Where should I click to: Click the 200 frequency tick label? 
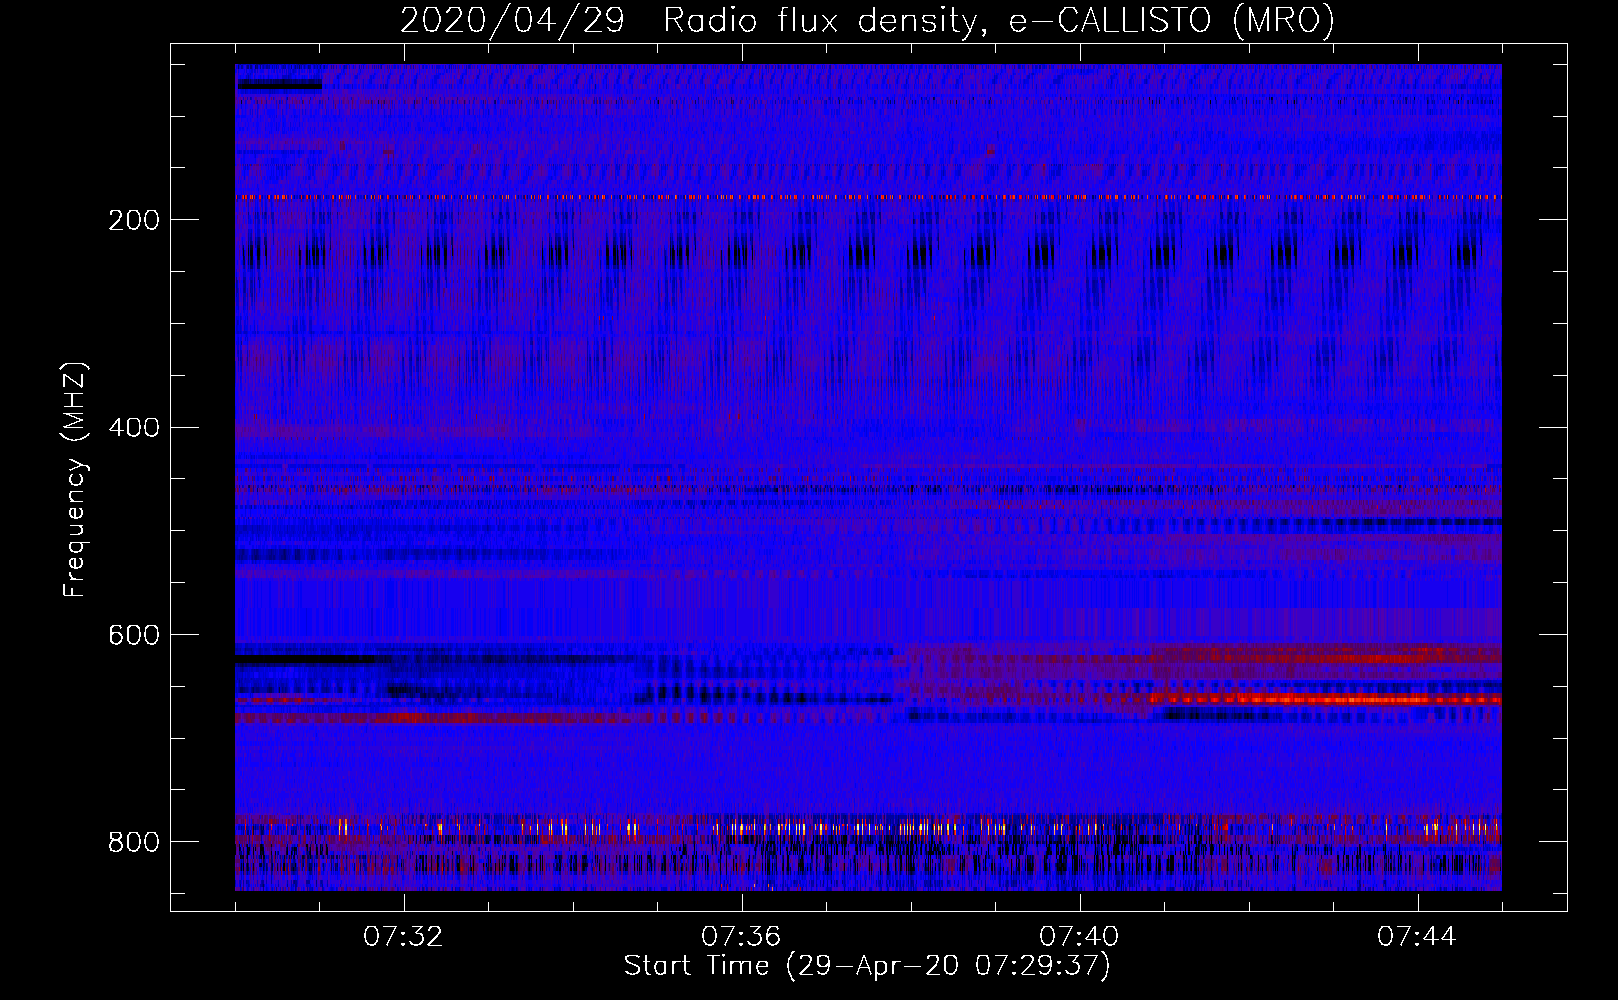tap(134, 220)
